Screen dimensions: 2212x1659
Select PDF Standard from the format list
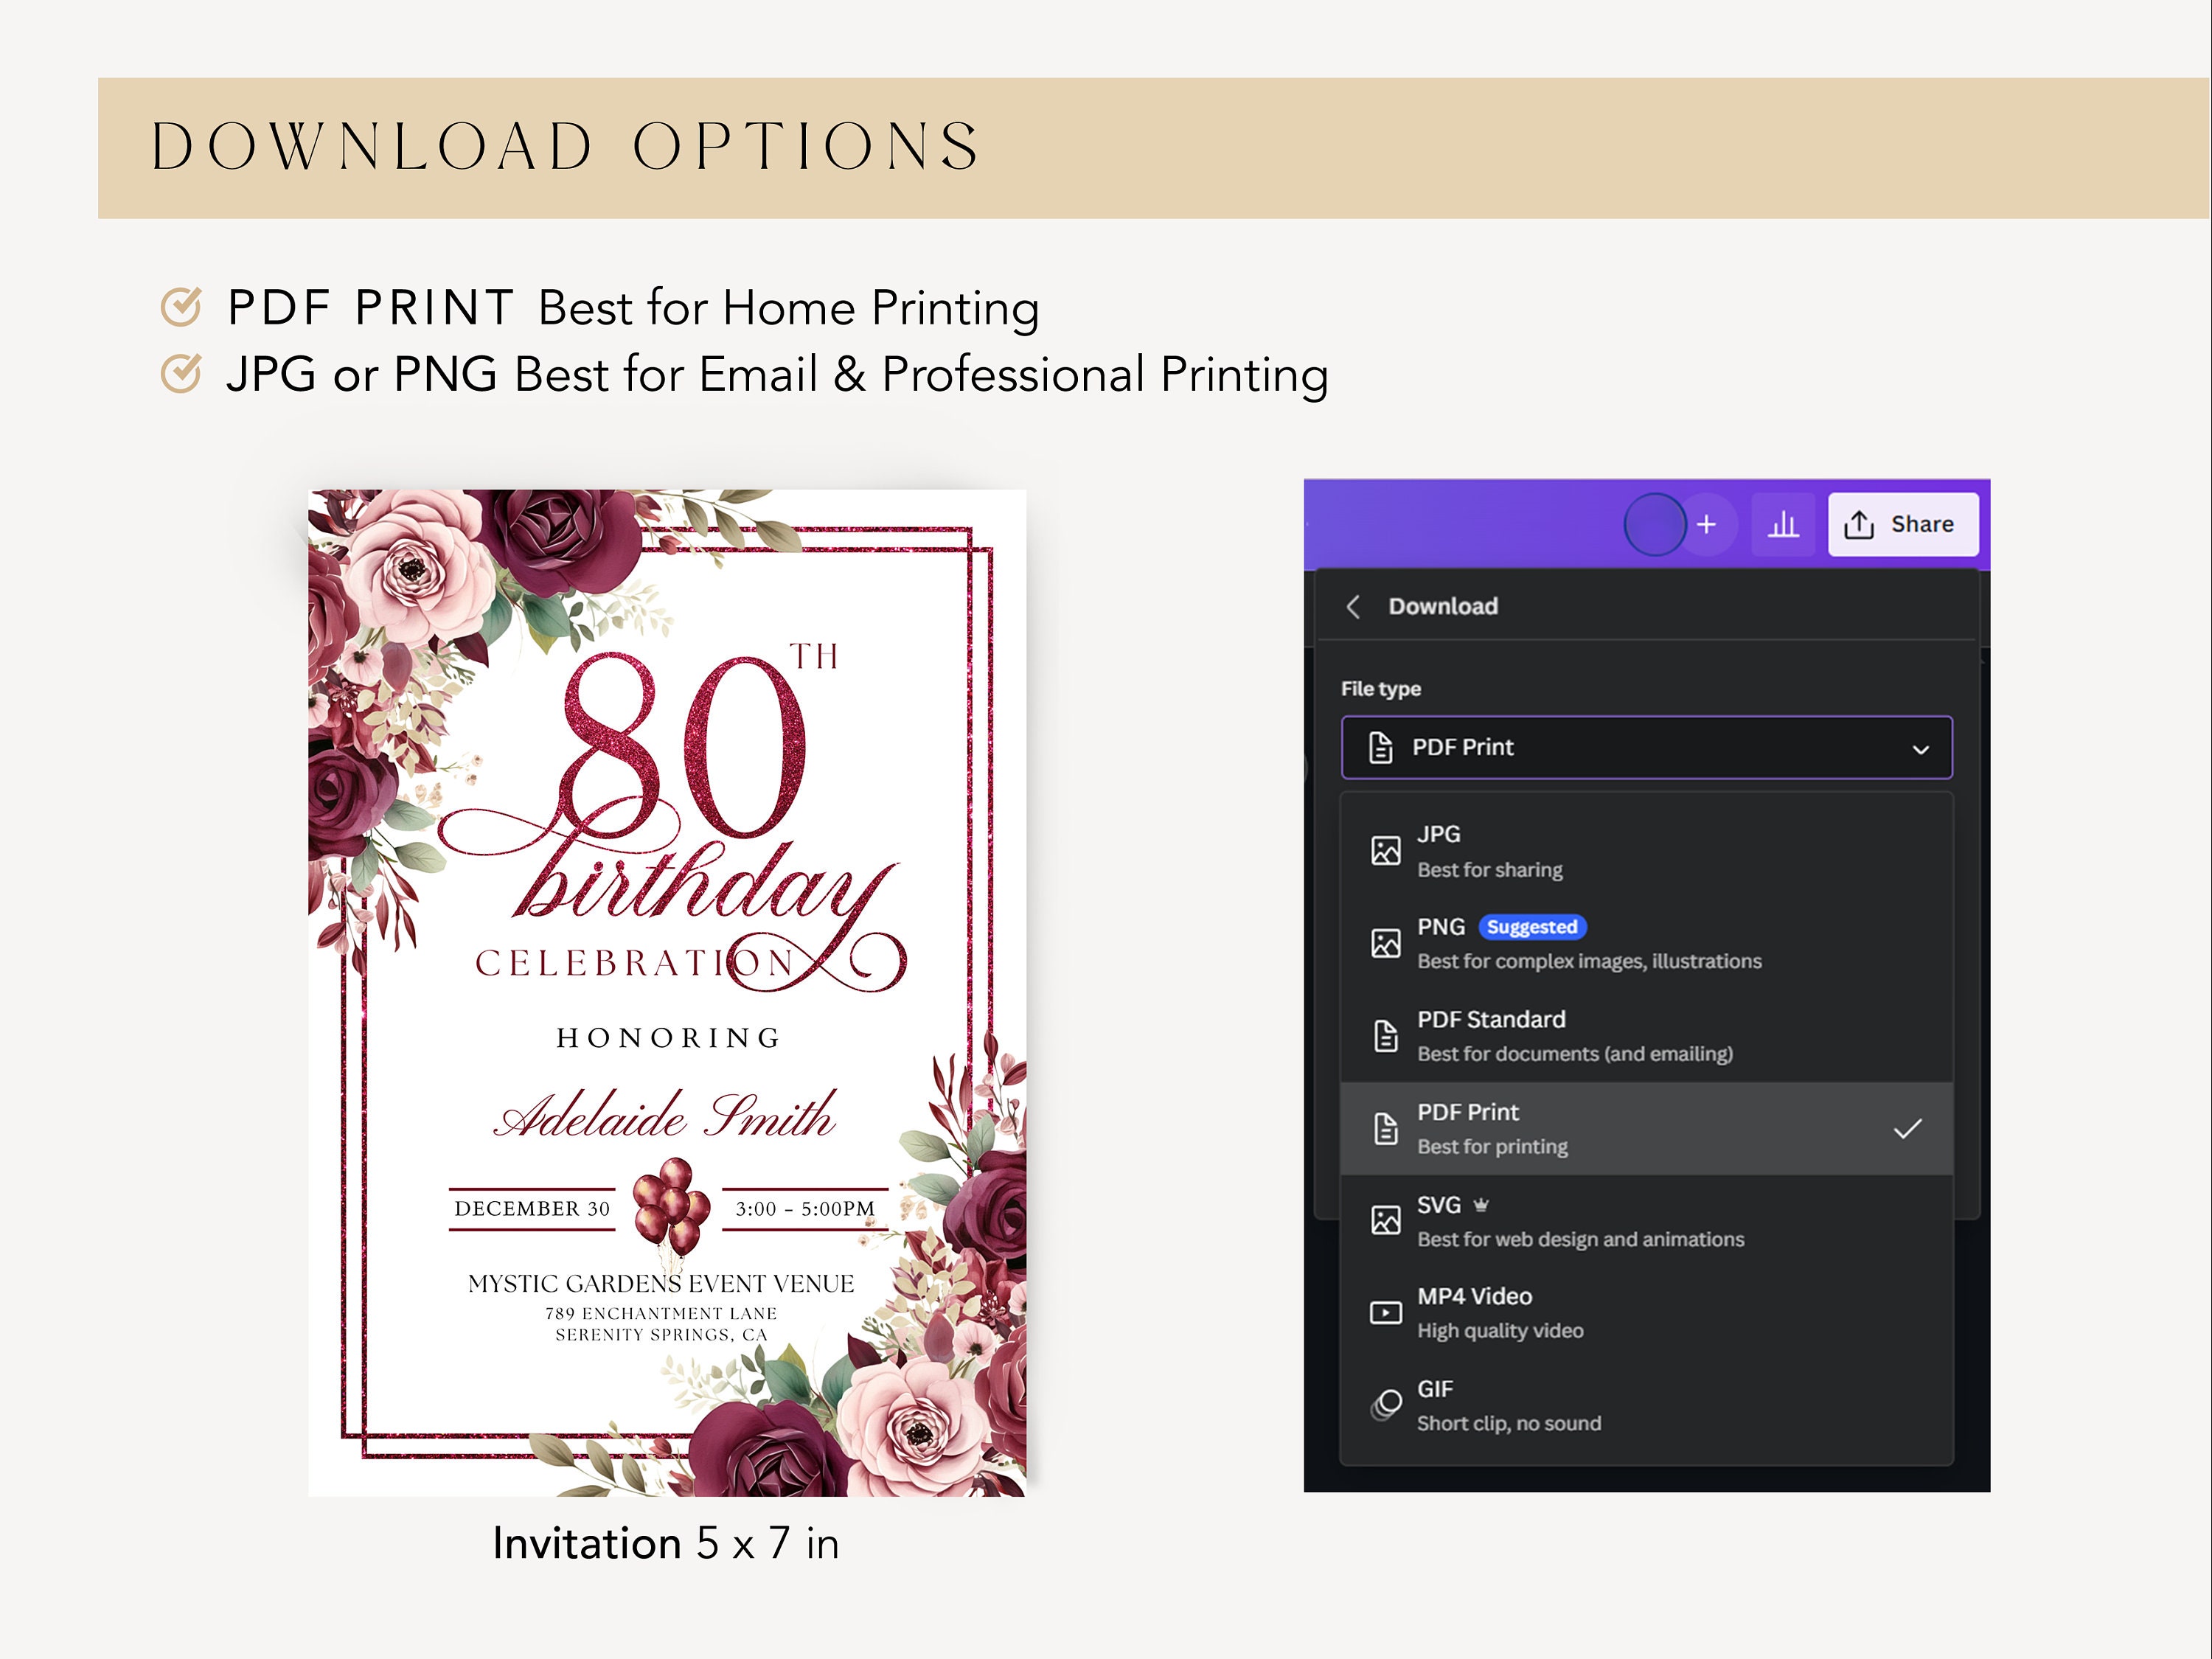click(x=1600, y=1035)
